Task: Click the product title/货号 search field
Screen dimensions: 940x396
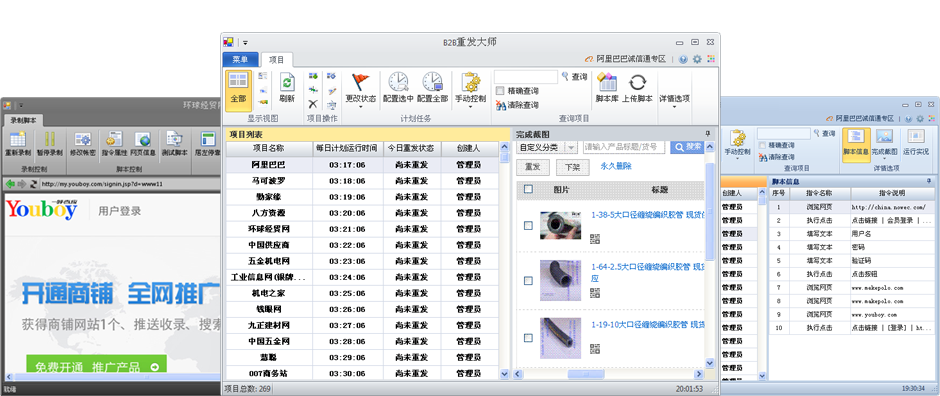Action: (x=623, y=147)
